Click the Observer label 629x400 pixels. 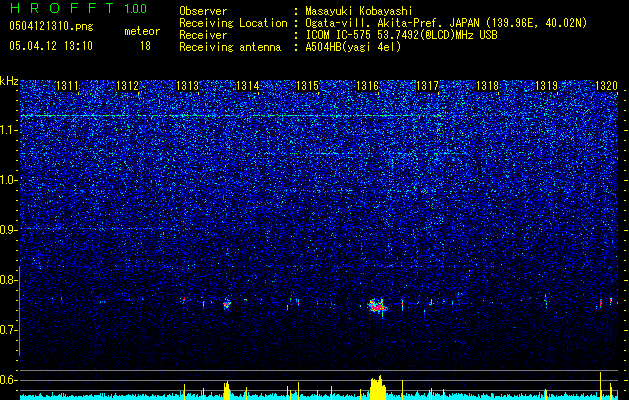pyautogui.click(x=203, y=11)
